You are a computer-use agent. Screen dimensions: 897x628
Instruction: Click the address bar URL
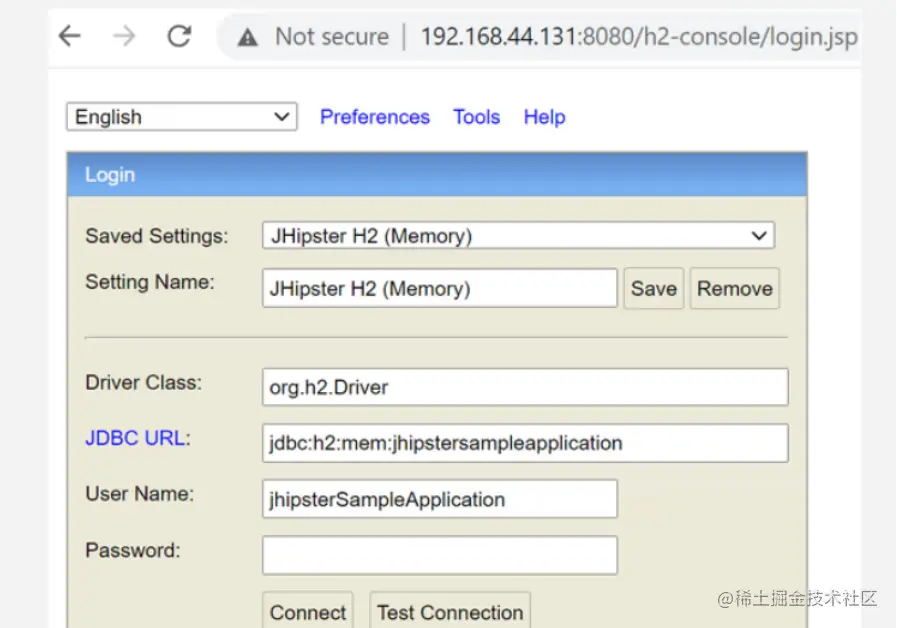tap(639, 37)
